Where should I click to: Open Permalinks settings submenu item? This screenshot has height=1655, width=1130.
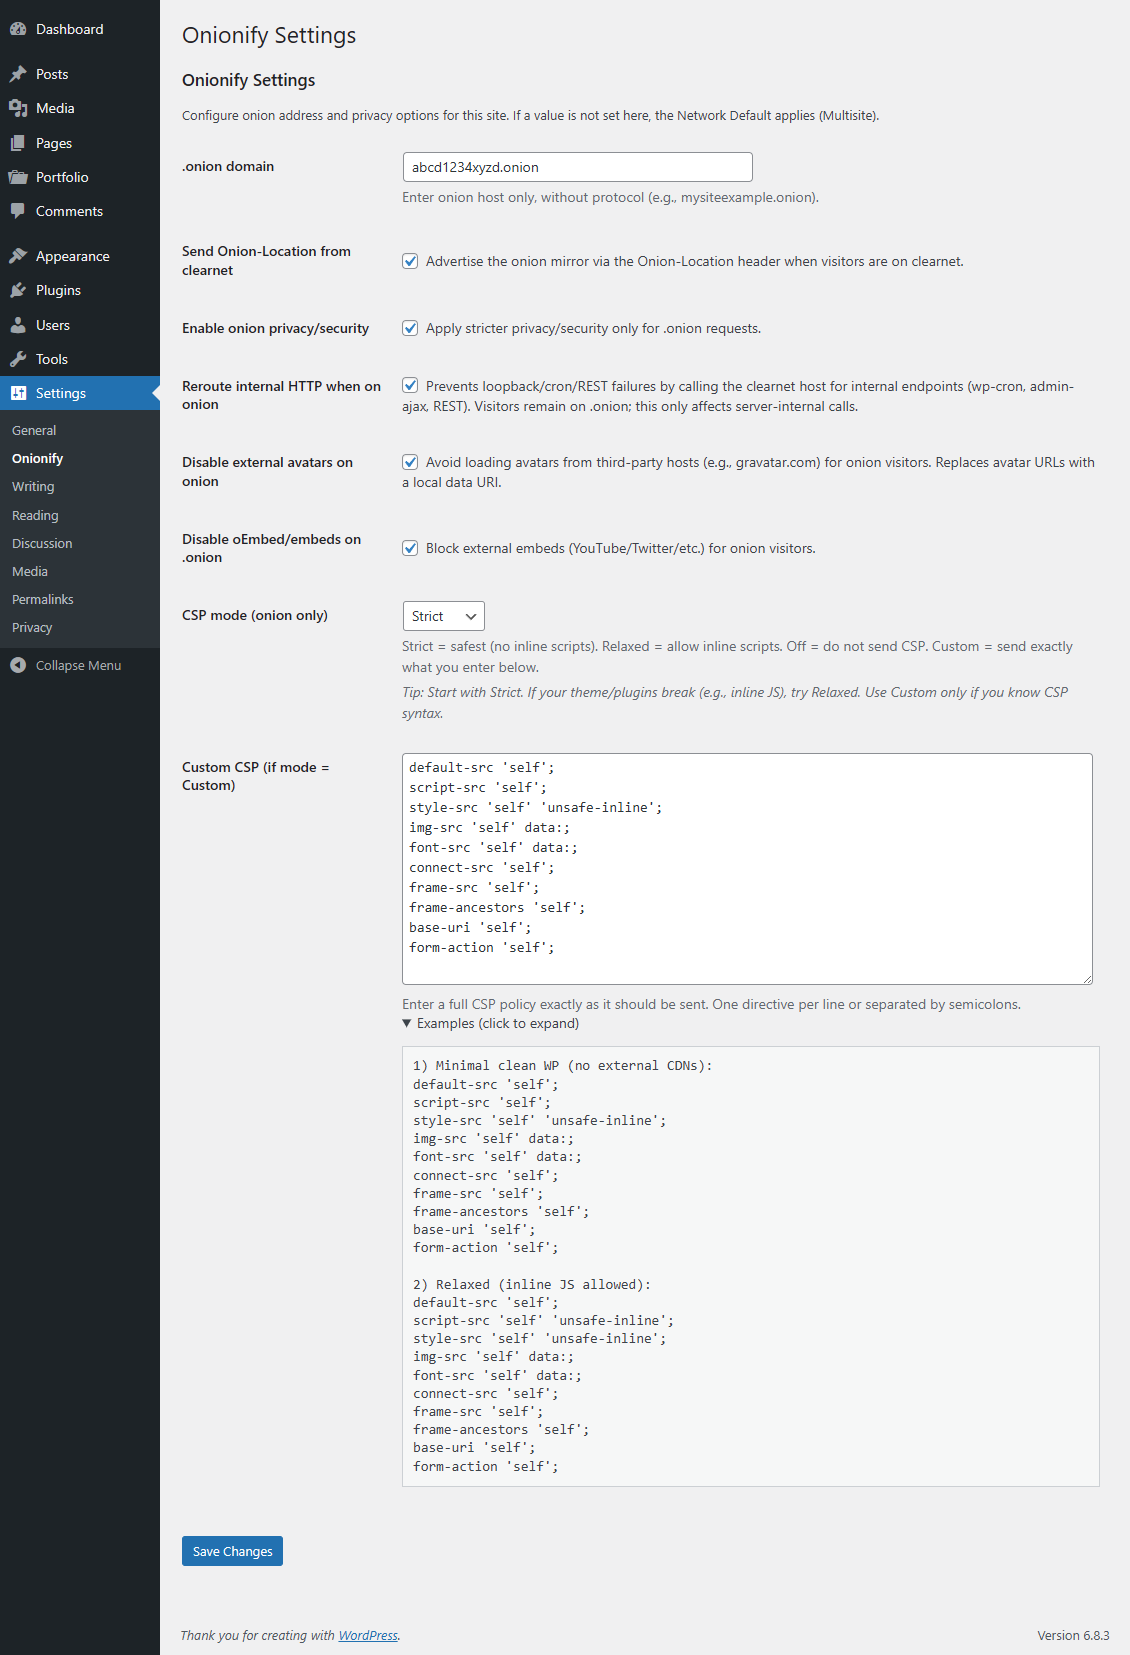pos(43,599)
